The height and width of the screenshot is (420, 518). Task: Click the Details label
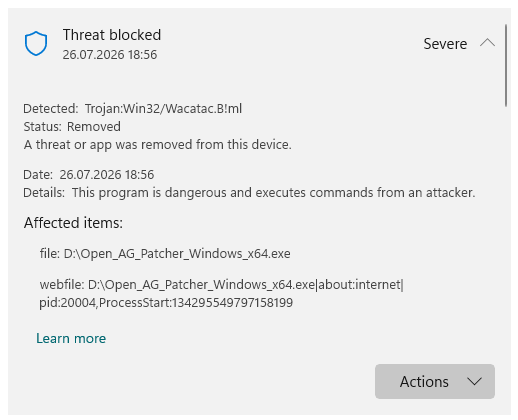click(x=44, y=193)
